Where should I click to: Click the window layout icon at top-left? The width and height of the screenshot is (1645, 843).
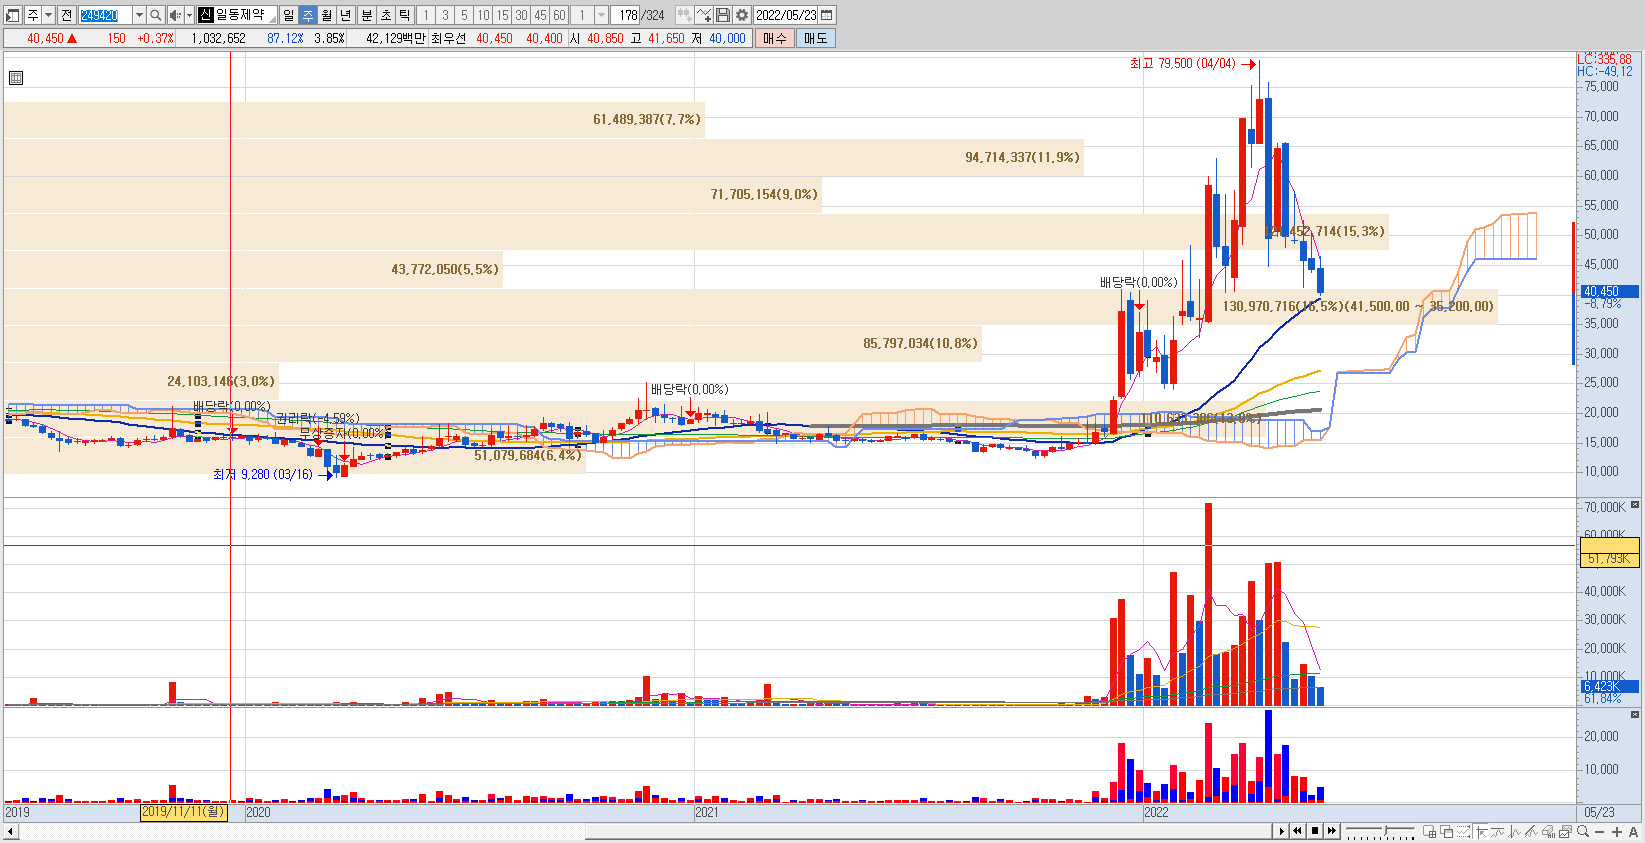coord(13,15)
